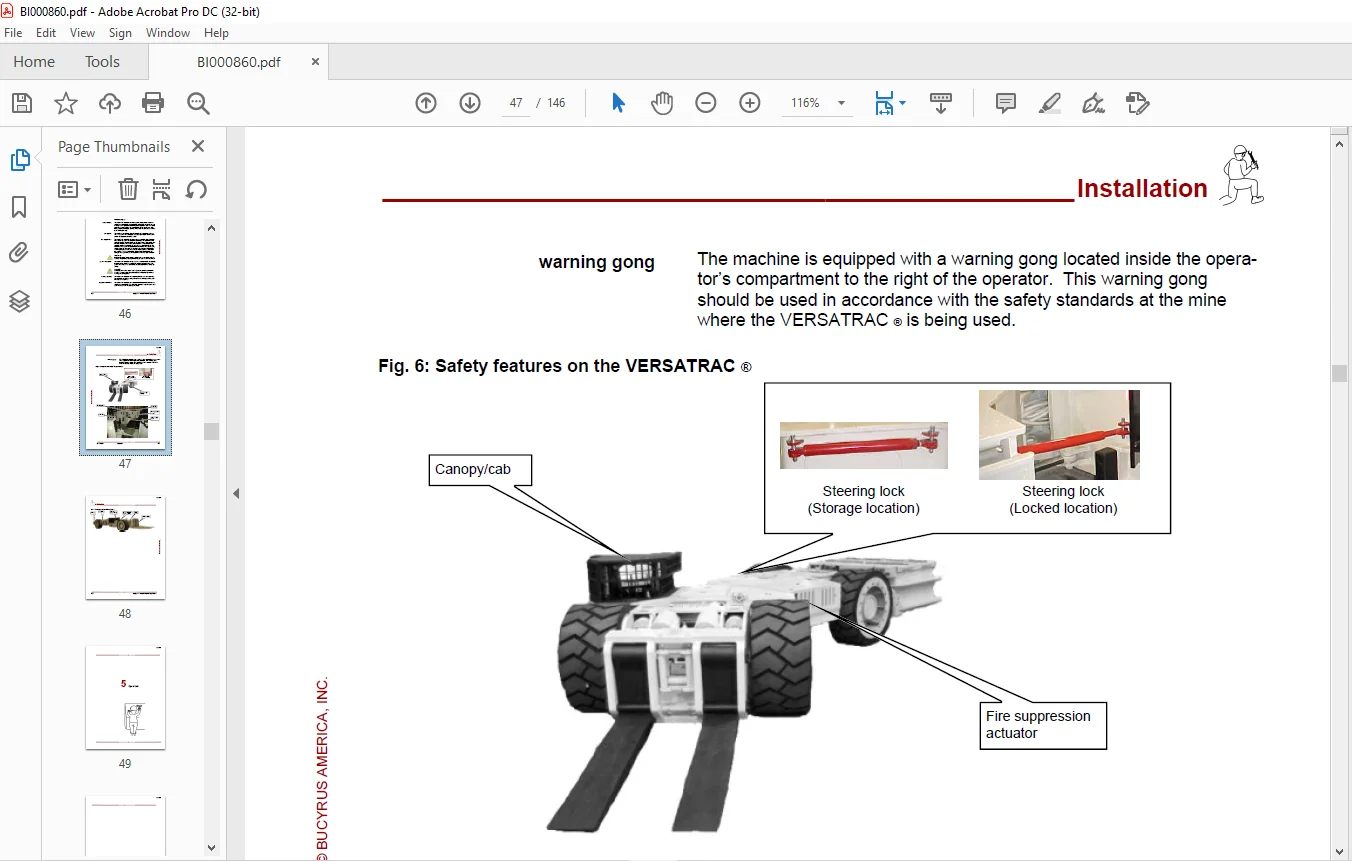Open the Edit menu
Screen dimensions: 1352x861
point(46,33)
